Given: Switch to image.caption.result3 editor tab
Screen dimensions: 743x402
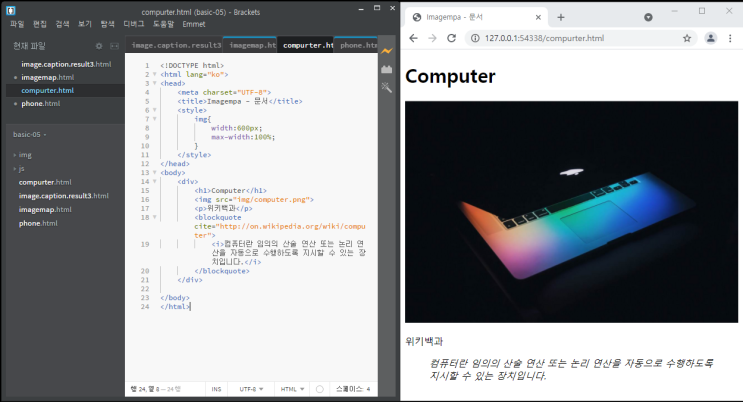Looking at the screenshot, I should click(174, 46).
